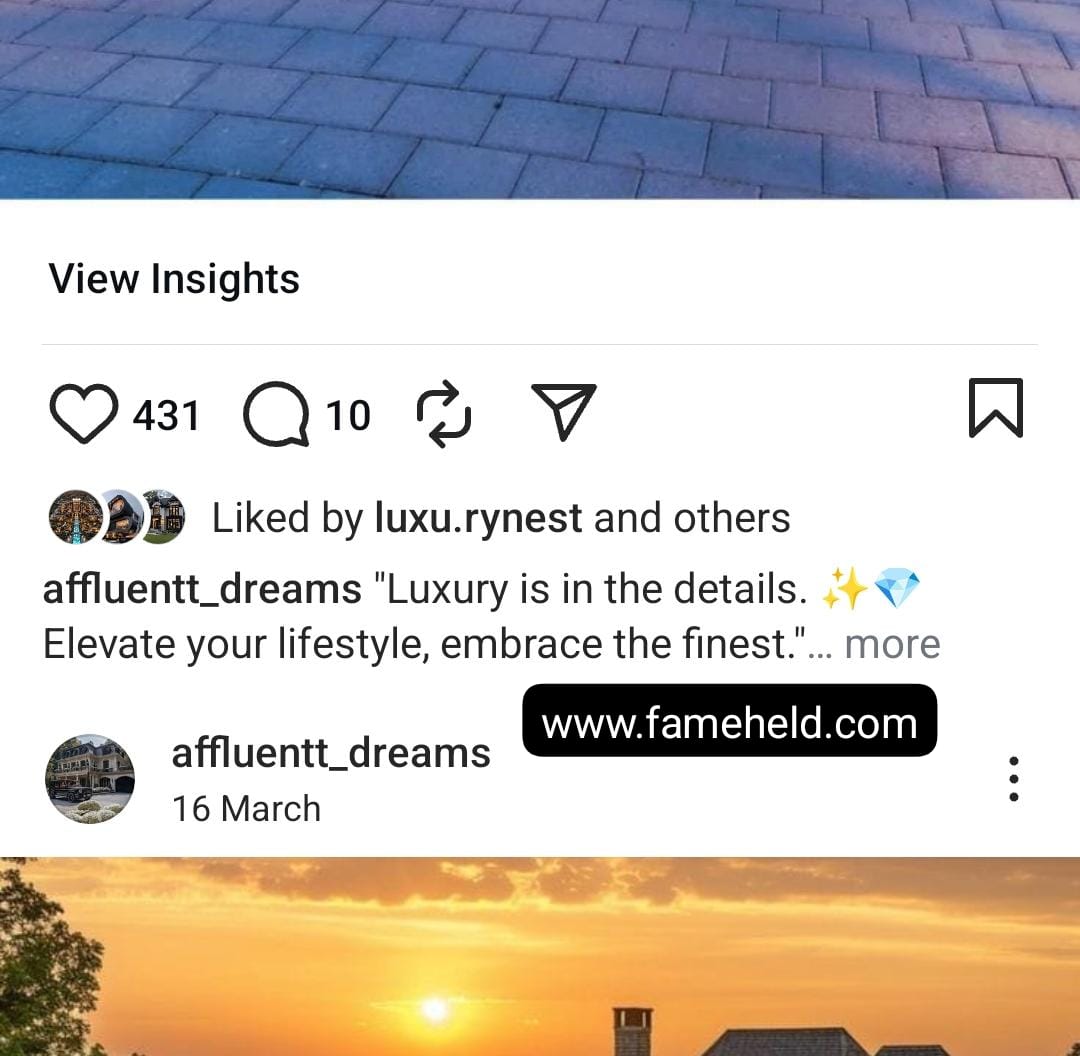
Task: Tap affluentt_dreams username in caption
Action: (x=202, y=589)
